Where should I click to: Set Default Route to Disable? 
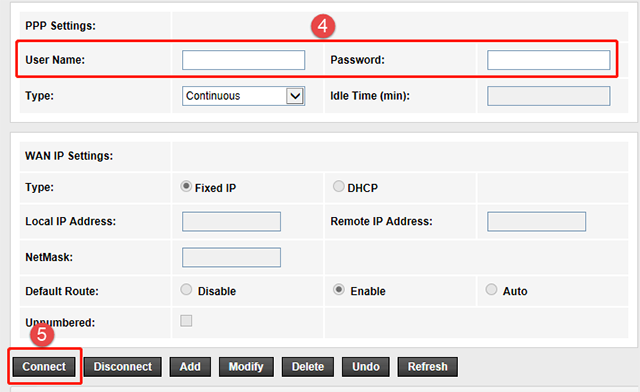coord(186,290)
